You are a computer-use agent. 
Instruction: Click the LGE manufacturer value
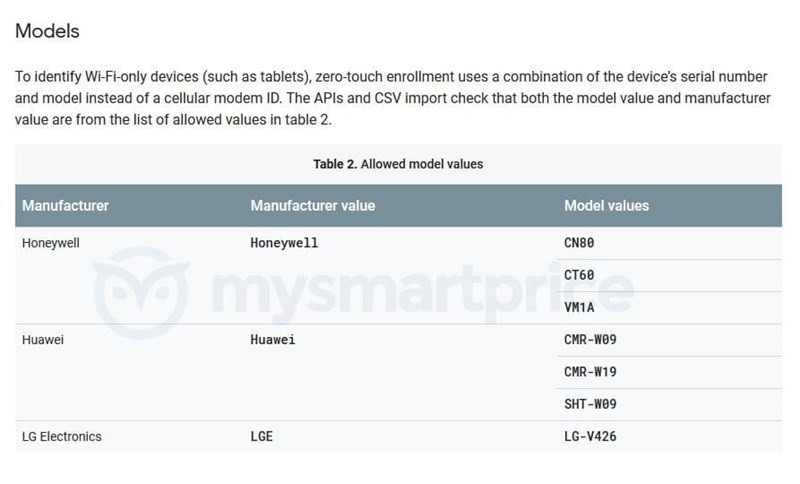pos(261,437)
